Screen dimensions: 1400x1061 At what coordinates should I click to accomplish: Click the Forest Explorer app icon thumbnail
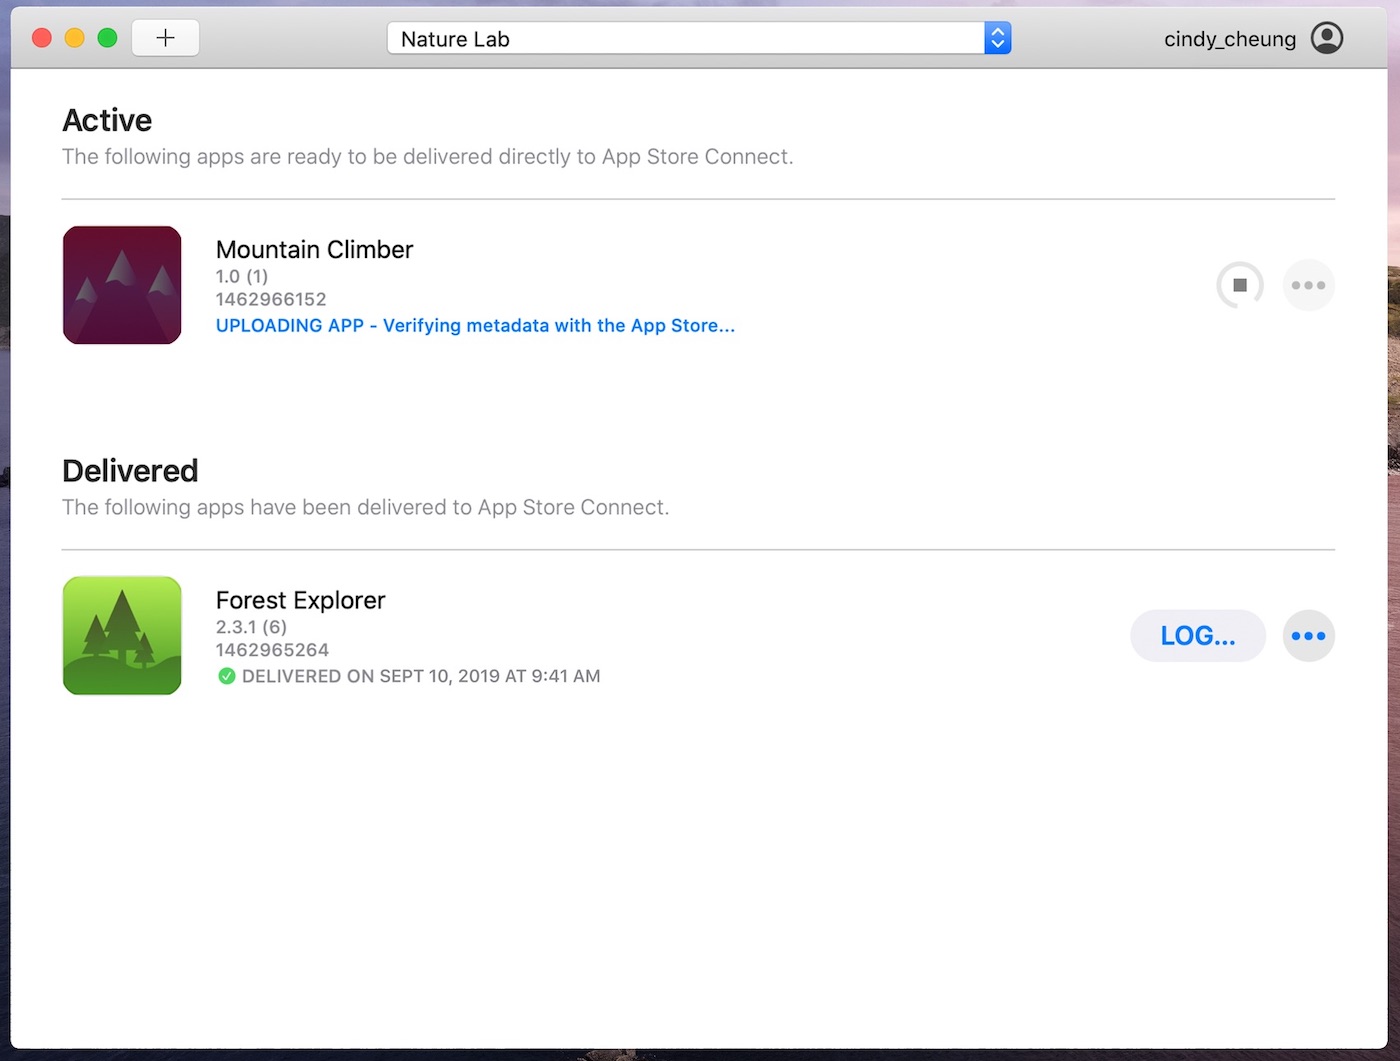[121, 635]
